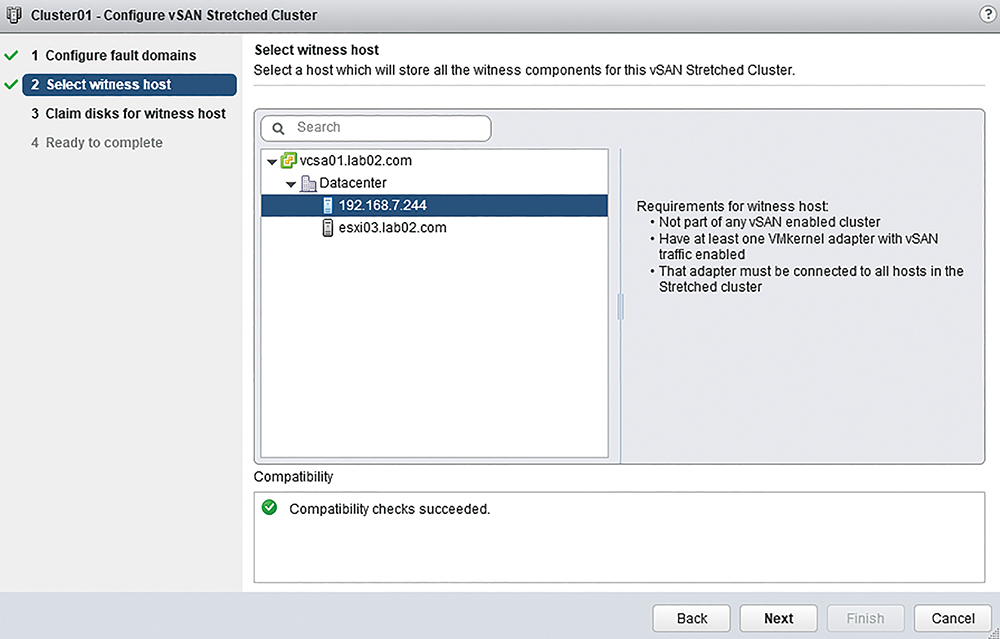The image size is (1000, 639).
Task: Click the 'Select witness host' page heading
Action: [316, 50]
